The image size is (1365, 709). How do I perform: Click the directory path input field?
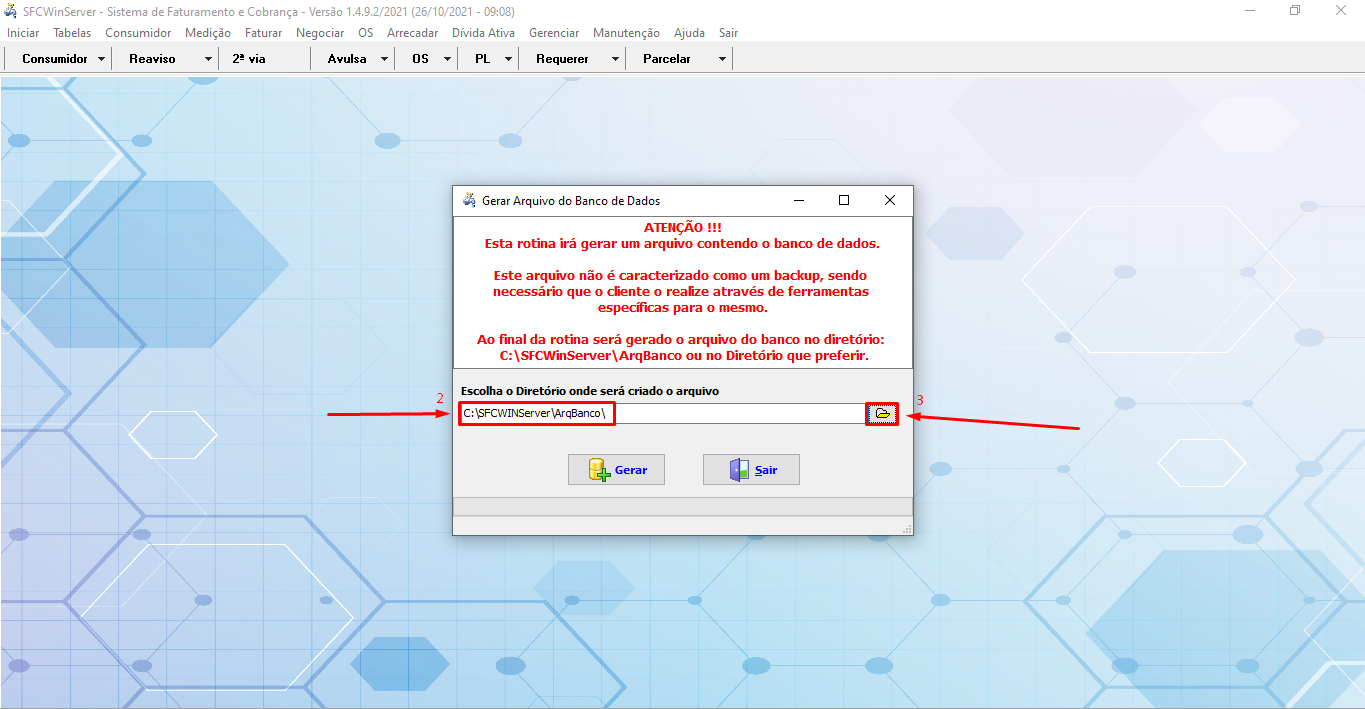coord(660,414)
